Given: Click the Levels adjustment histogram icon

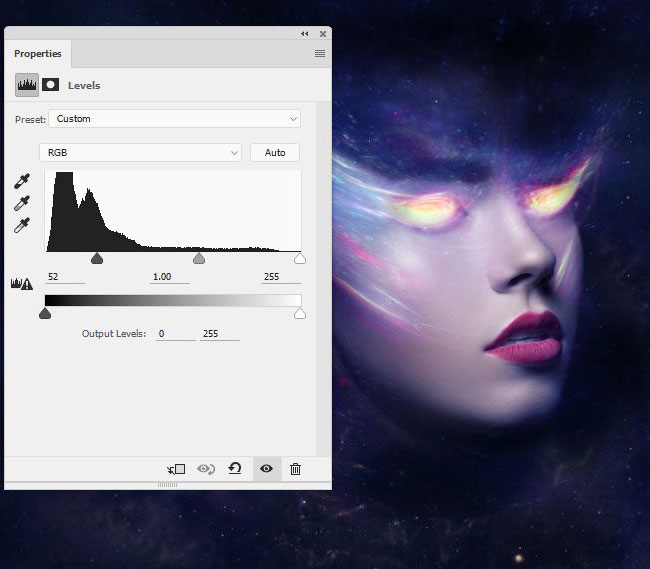Looking at the screenshot, I should (x=27, y=85).
